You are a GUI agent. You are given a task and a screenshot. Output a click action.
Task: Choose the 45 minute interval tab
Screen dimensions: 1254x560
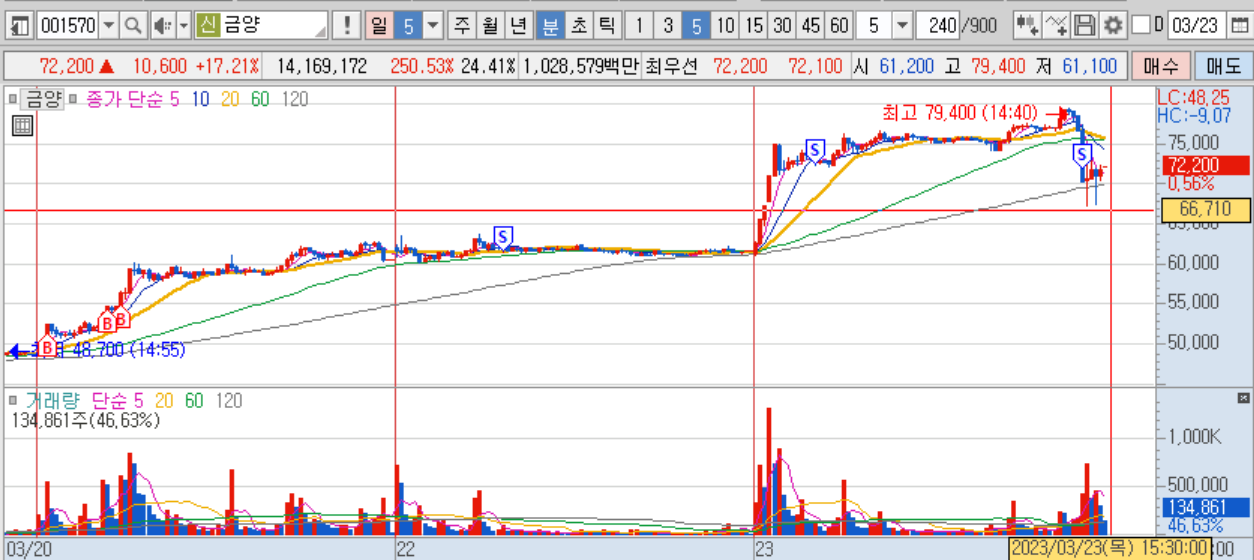point(811,25)
